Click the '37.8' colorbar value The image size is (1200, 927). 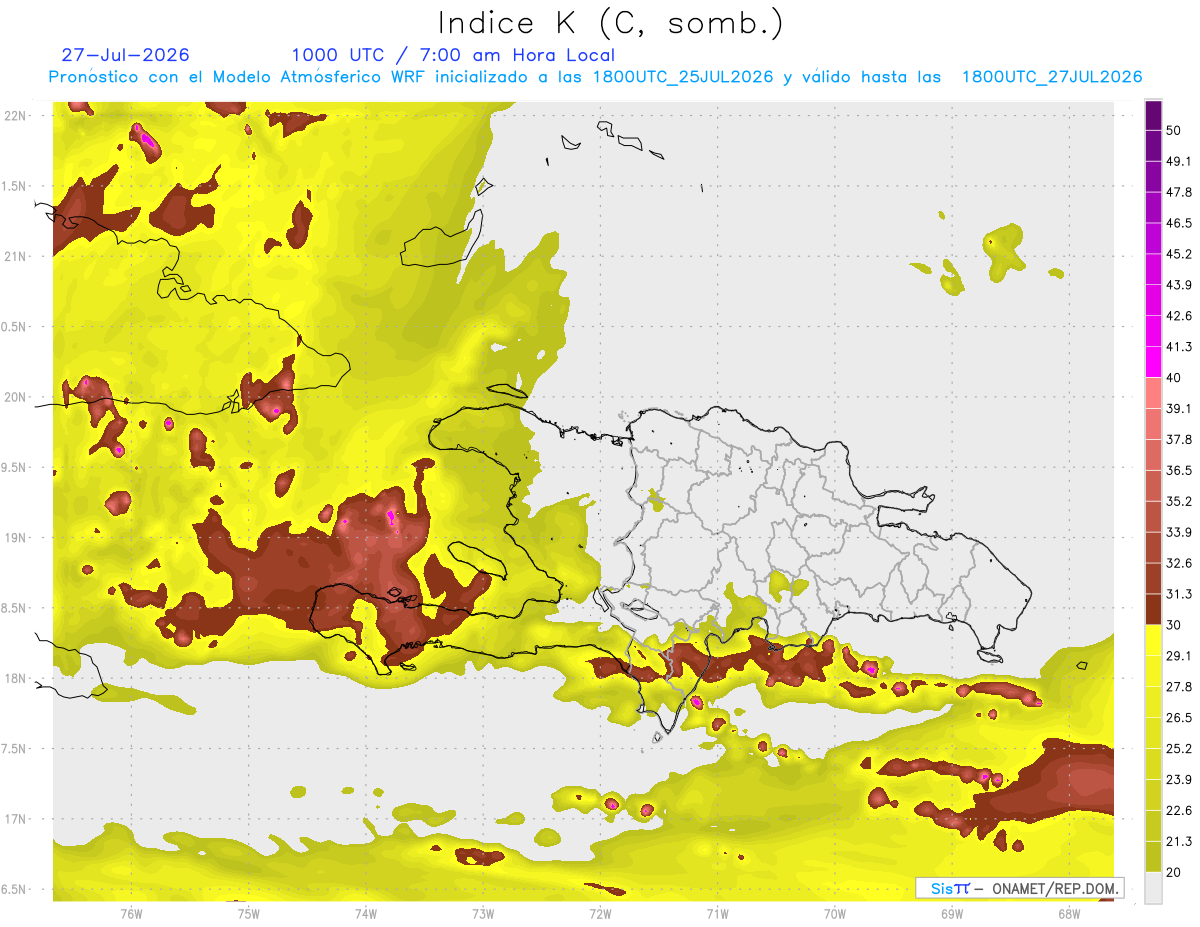[1180, 440]
